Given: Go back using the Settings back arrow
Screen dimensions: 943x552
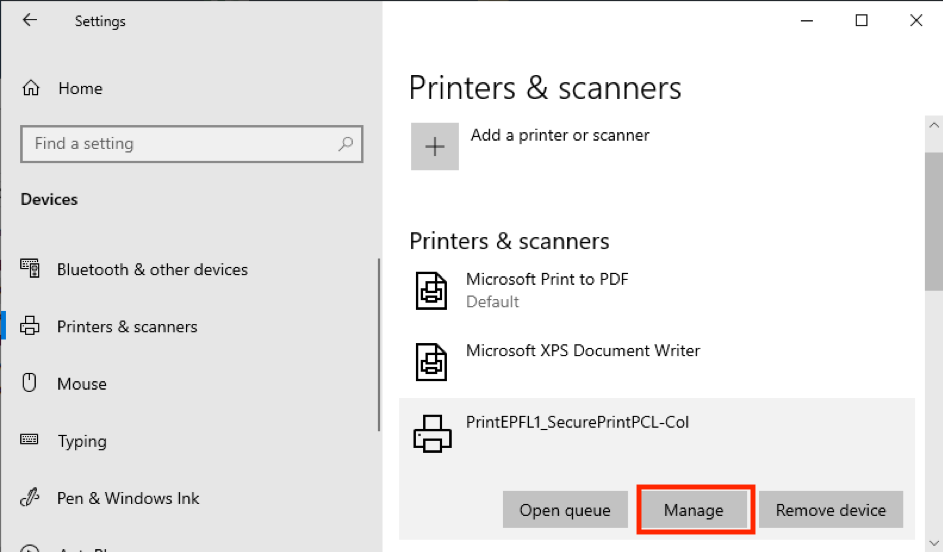Looking at the screenshot, I should (x=29, y=20).
